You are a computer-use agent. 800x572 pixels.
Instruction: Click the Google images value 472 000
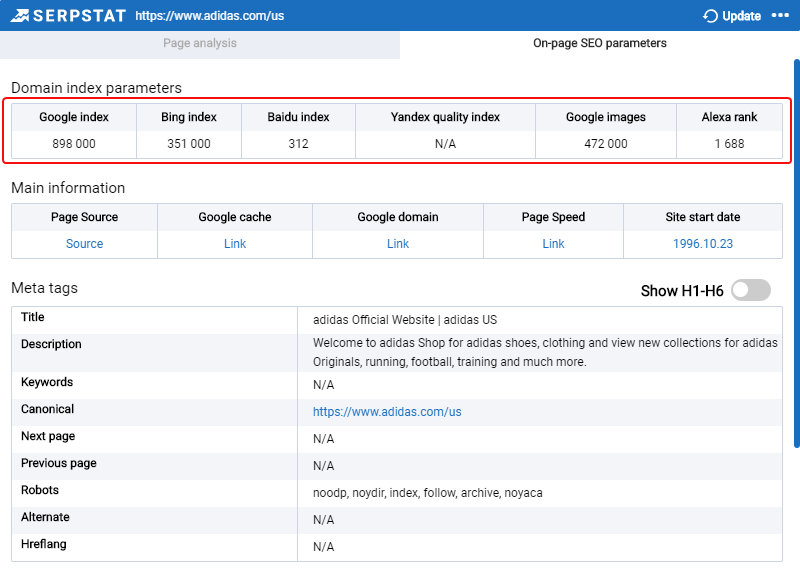606,144
